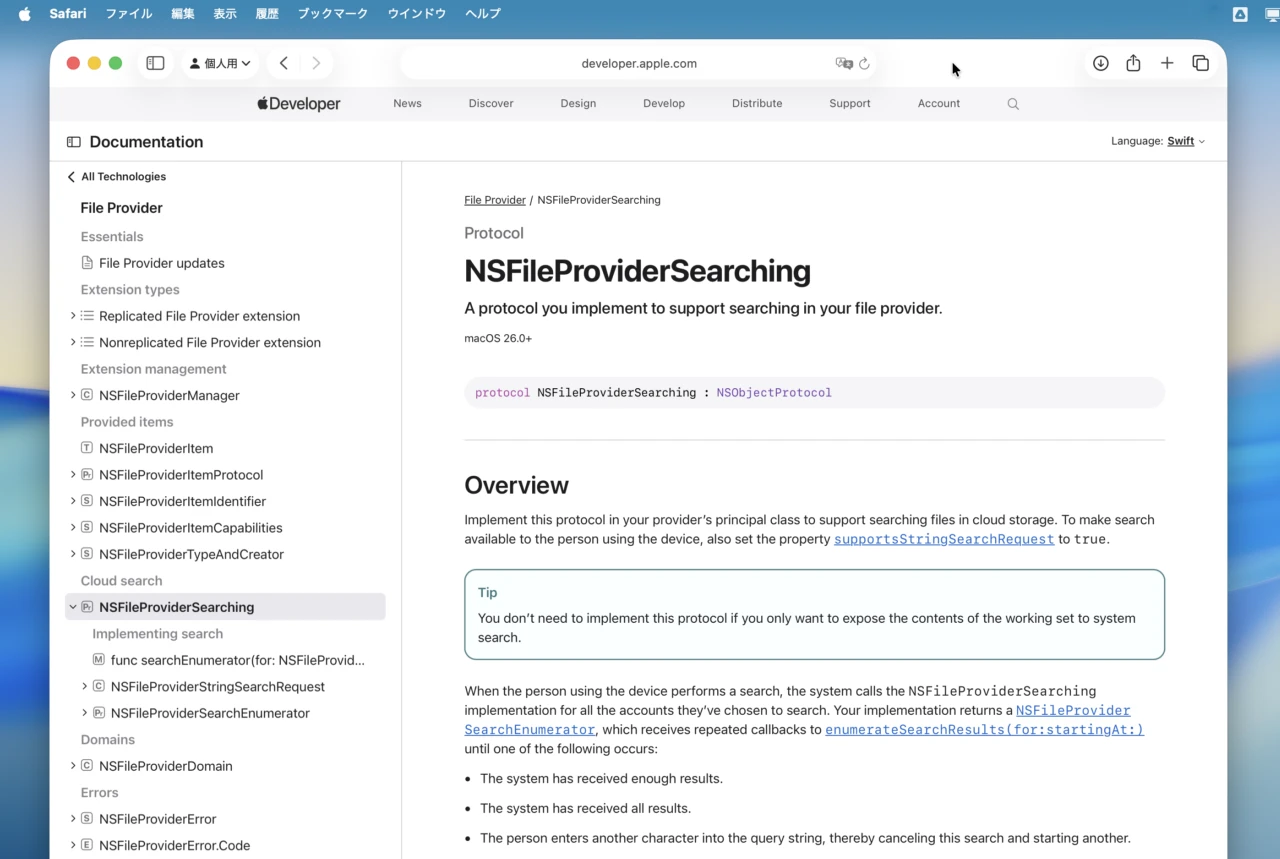Click the File Provider breadcrumb link
The width and height of the screenshot is (1280, 859).
tap(495, 199)
